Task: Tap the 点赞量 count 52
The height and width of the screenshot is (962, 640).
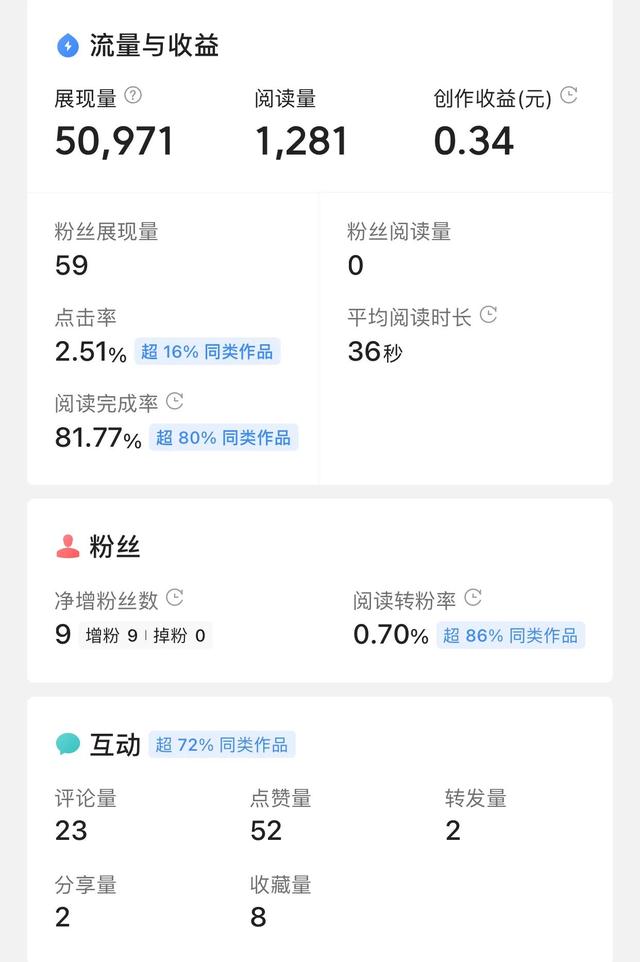Action: click(x=266, y=831)
